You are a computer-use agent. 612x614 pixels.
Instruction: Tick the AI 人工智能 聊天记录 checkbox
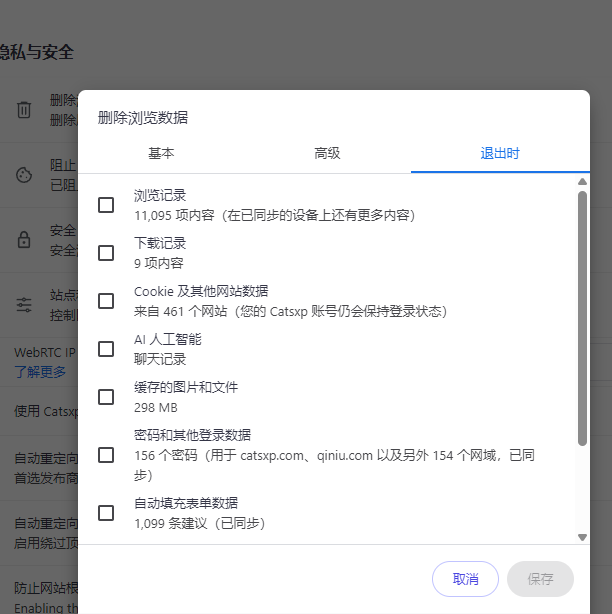106,349
